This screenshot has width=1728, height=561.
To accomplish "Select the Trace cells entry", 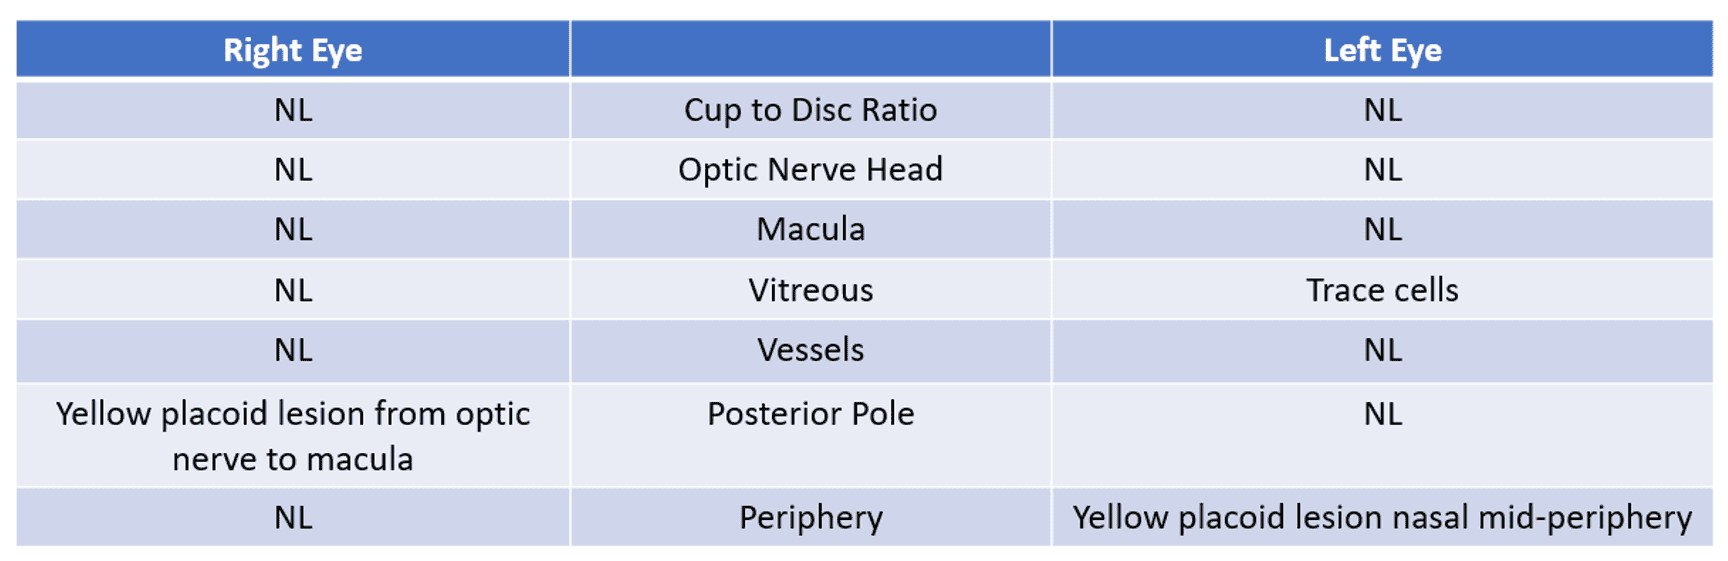I will point(1382,290).
